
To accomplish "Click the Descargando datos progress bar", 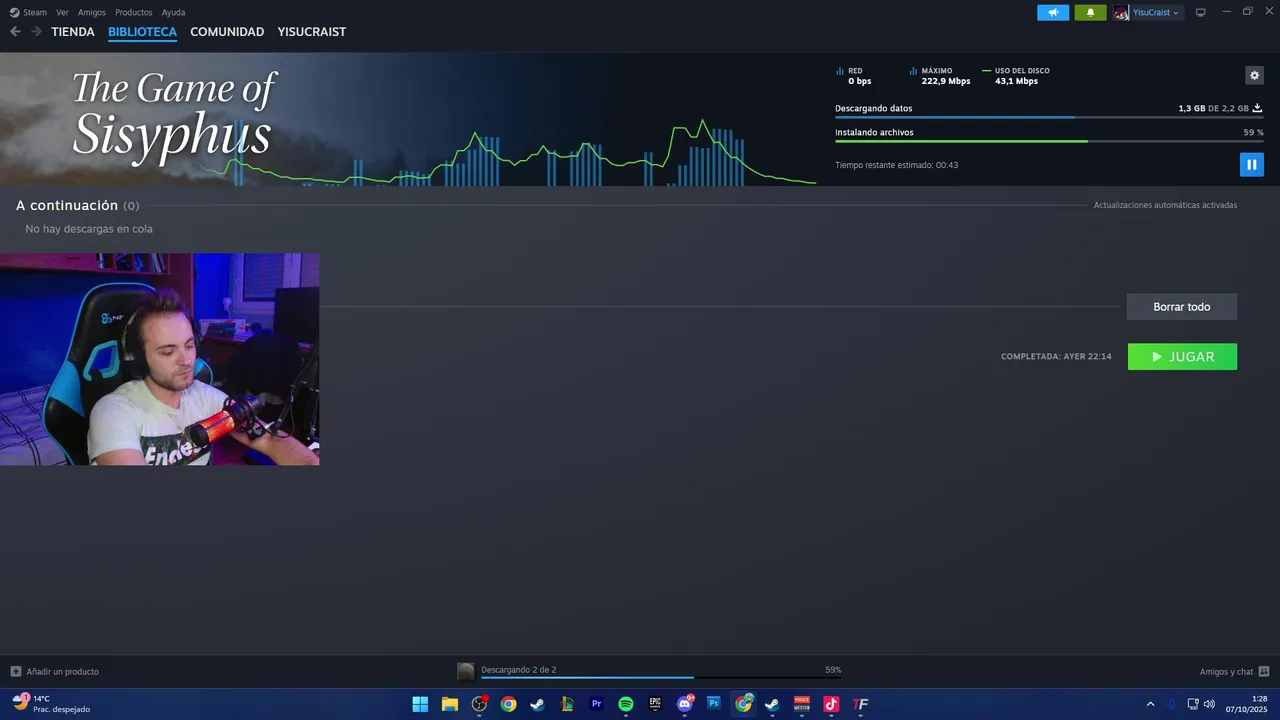I will click(x=1049, y=118).
